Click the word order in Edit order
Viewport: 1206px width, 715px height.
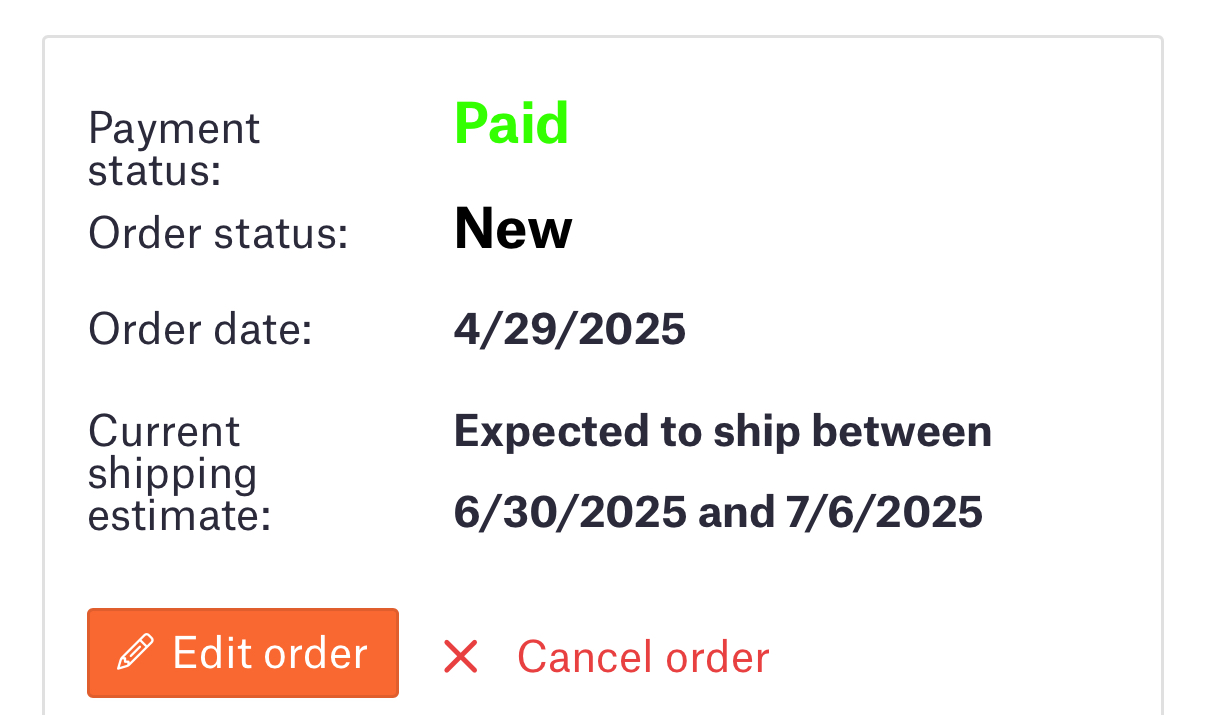tap(317, 653)
